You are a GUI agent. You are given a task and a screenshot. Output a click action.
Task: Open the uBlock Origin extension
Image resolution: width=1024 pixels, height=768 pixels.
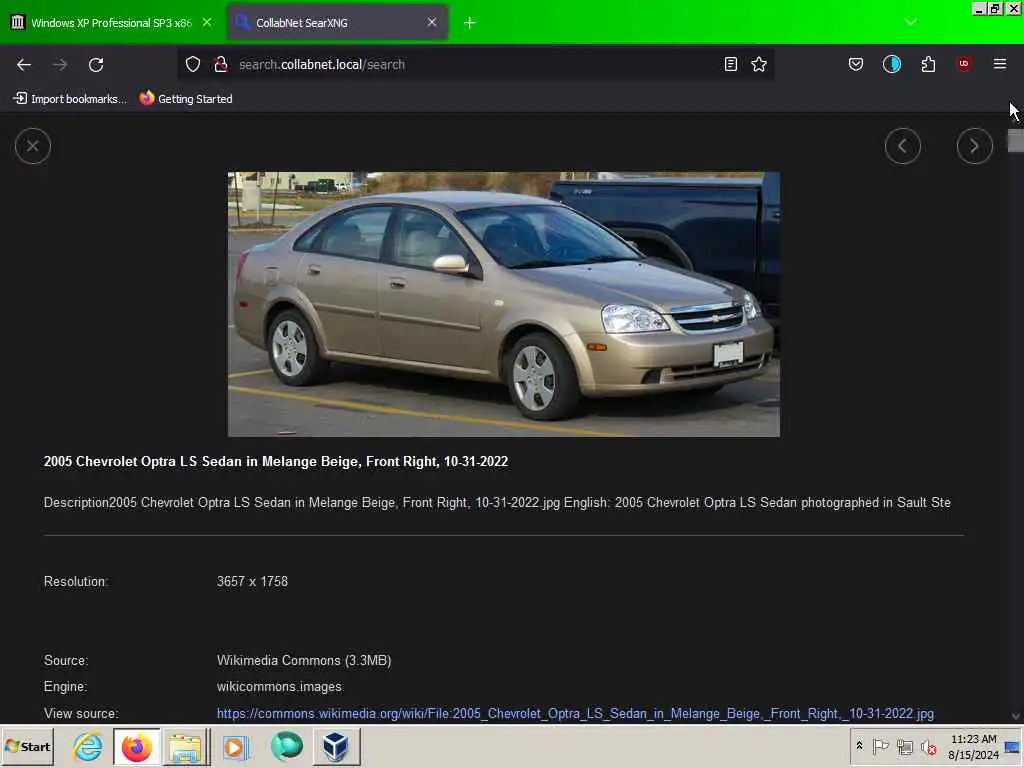point(964,64)
